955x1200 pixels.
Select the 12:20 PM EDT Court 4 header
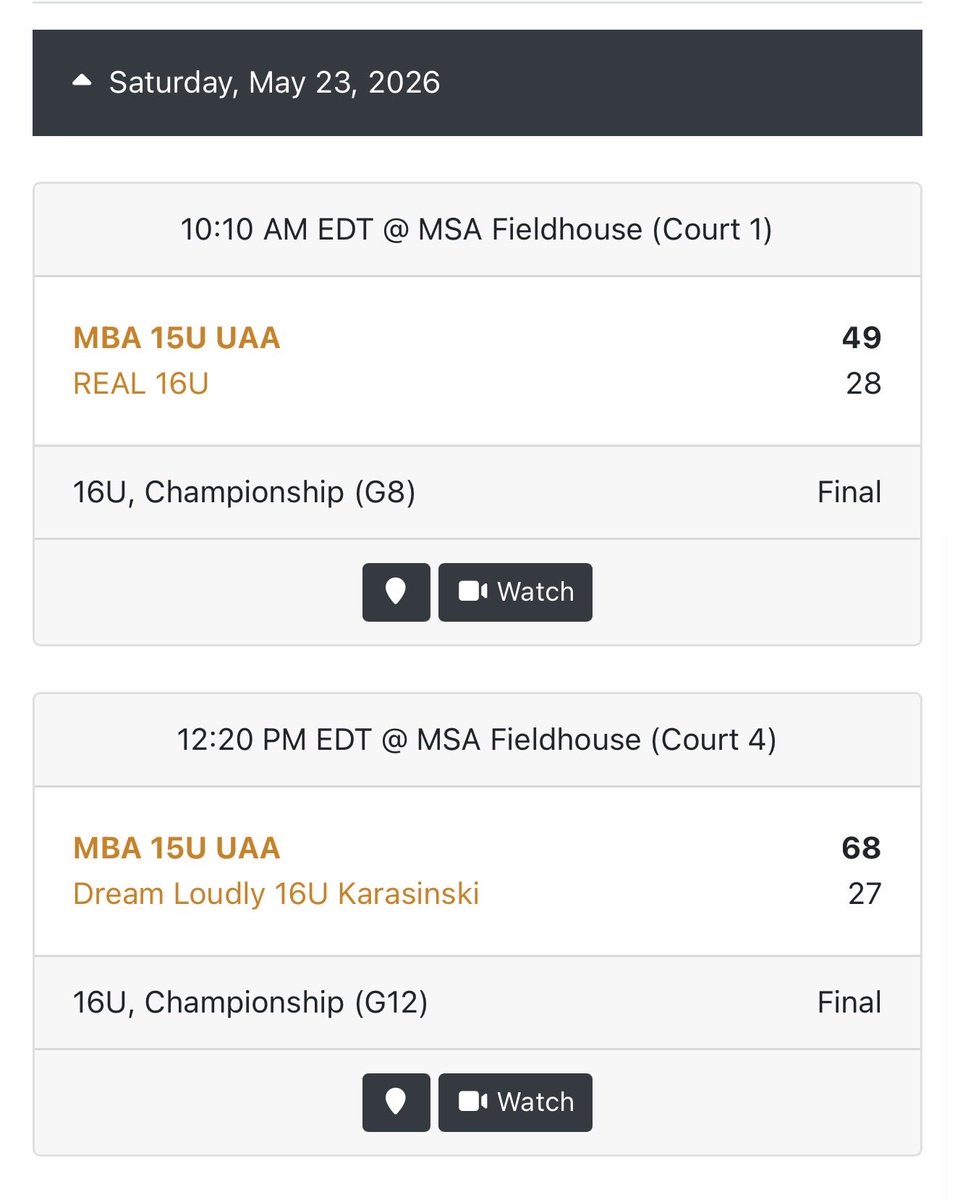[x=477, y=740]
